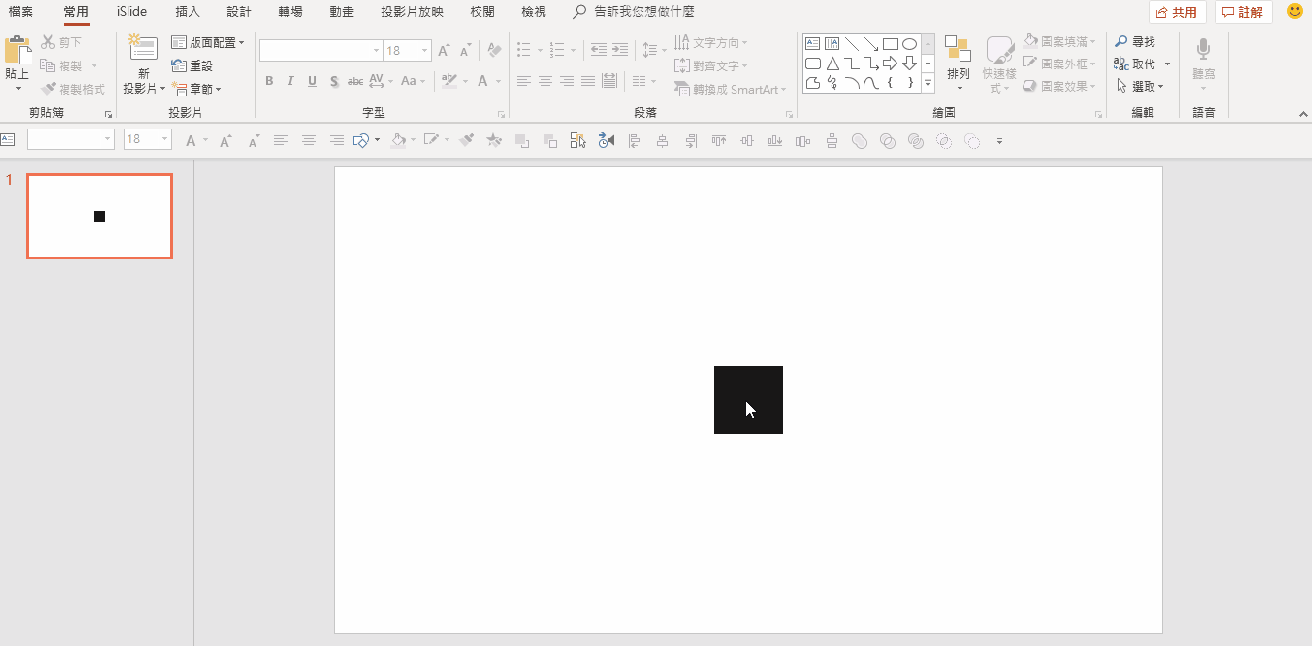Switch to the 轉場 (Transitions) tab
Image resolution: width=1312 pixels, height=646 pixels.
point(290,12)
